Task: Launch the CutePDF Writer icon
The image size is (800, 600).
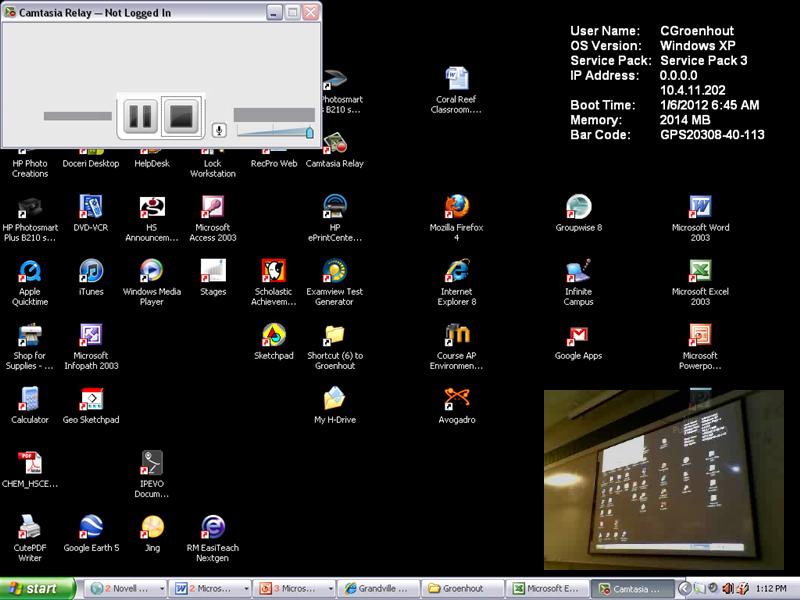Action: [30, 539]
